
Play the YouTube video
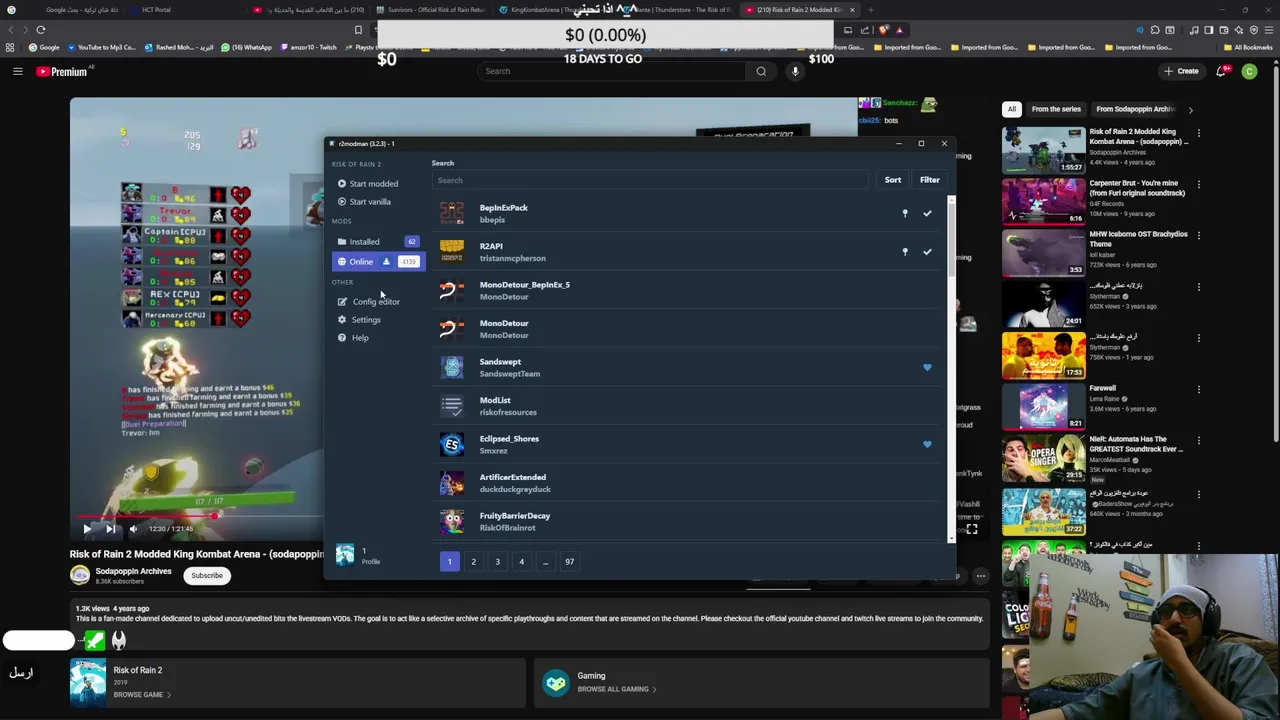87,528
